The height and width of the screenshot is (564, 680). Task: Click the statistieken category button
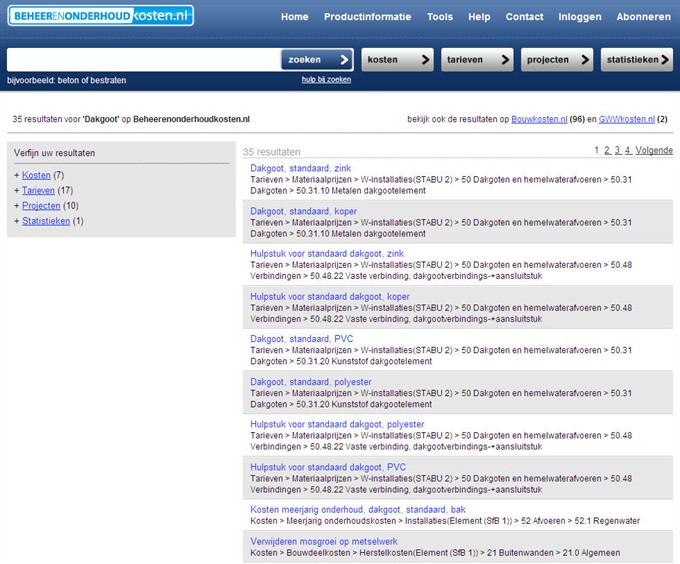(637, 59)
